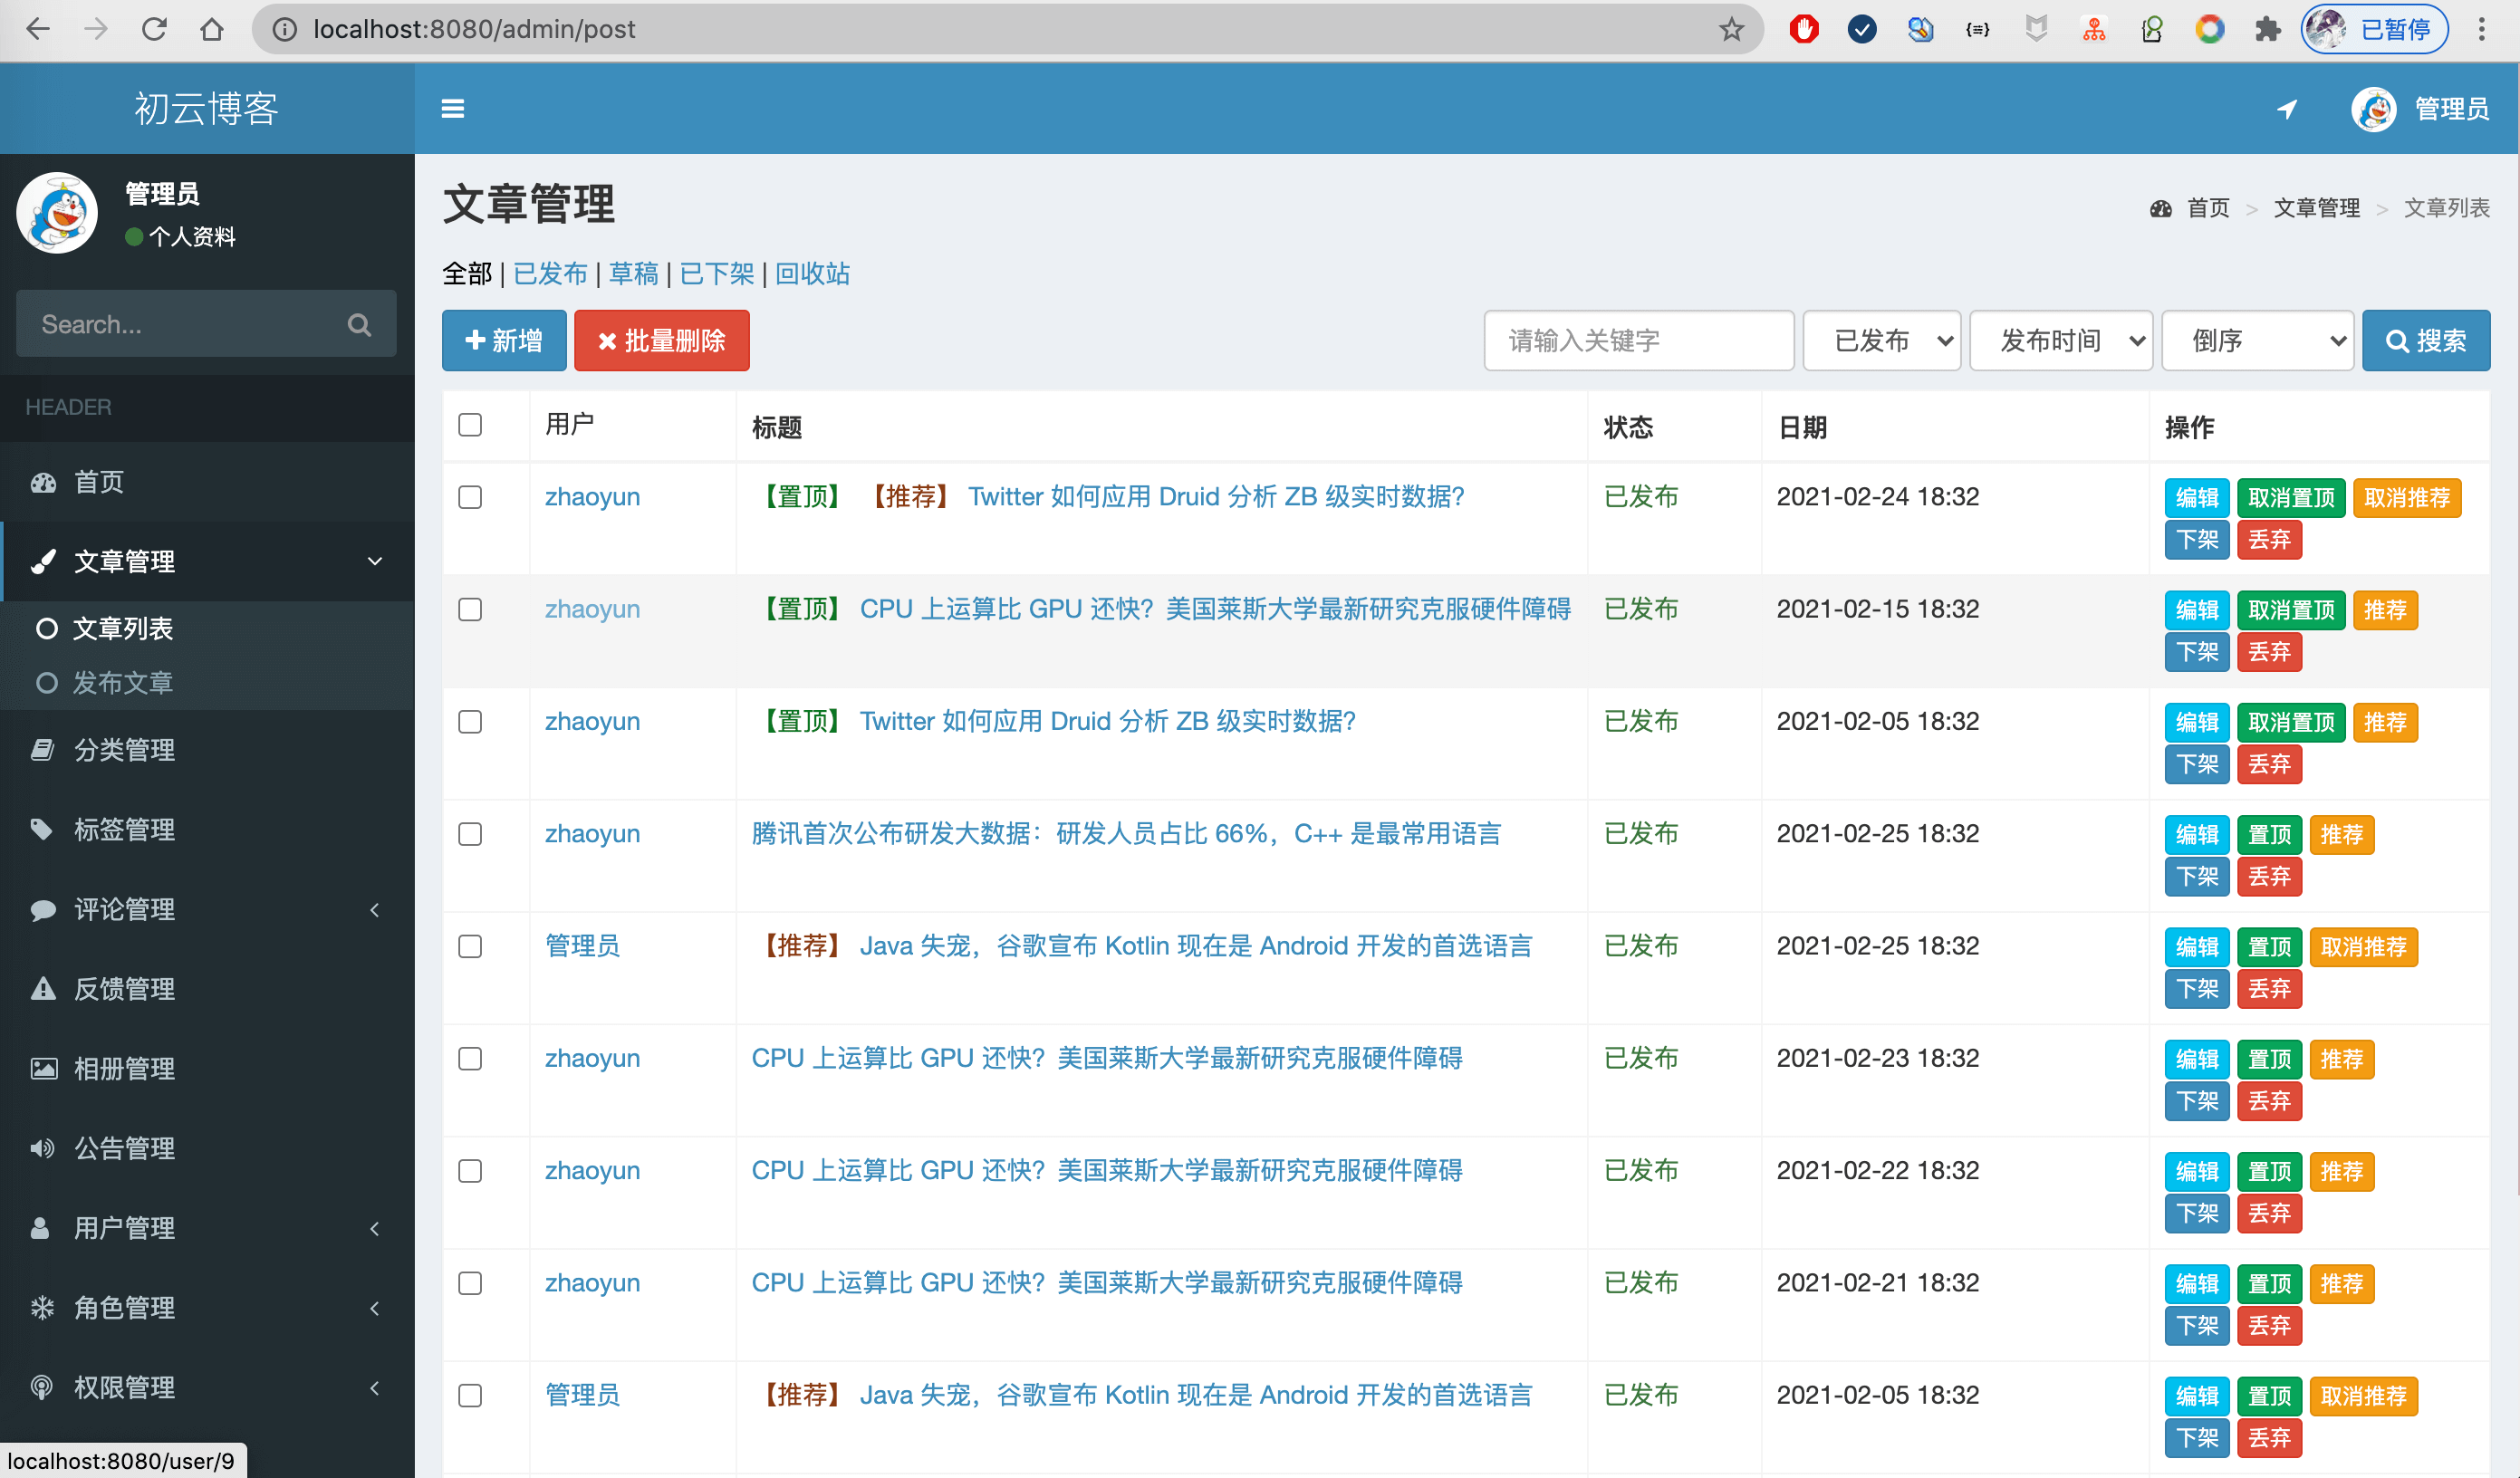Check the select-all checkbox in table header

[x=470, y=425]
